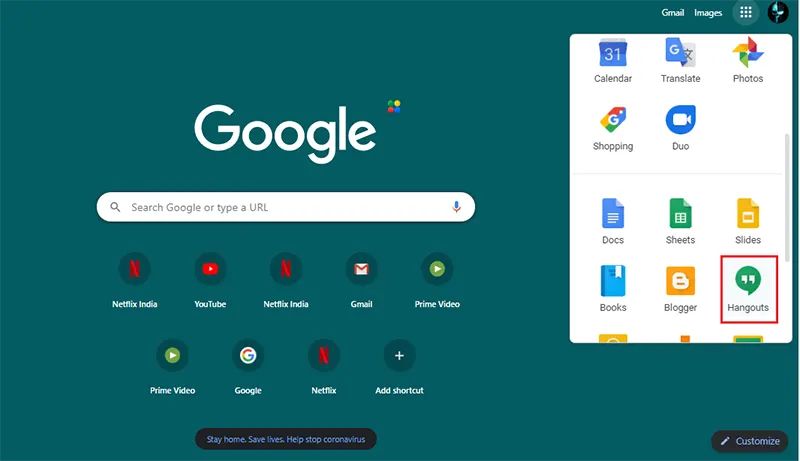
Task: Open Sheets from the apps panel
Action: click(680, 222)
